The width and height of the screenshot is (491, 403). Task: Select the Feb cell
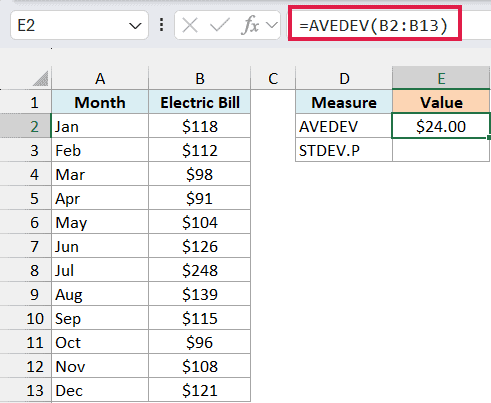pos(100,150)
